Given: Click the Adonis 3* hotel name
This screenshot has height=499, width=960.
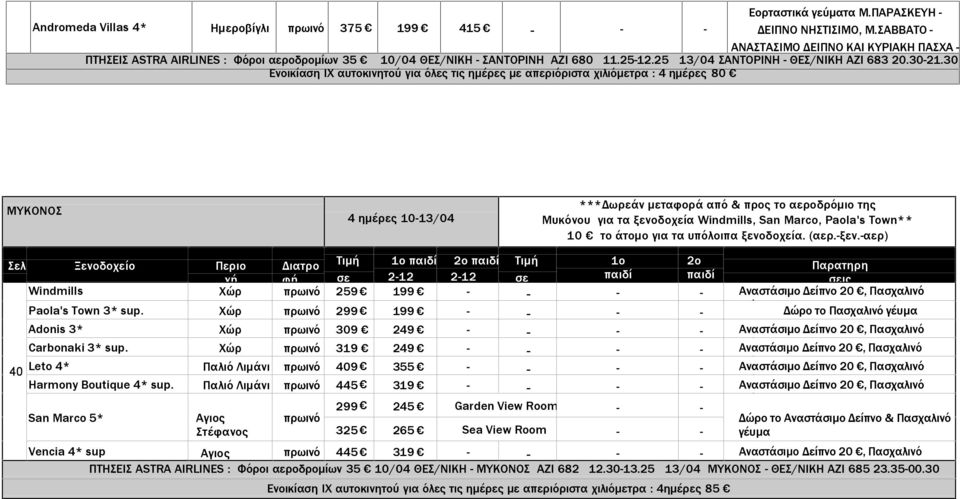Looking at the screenshot, I should [55, 329].
